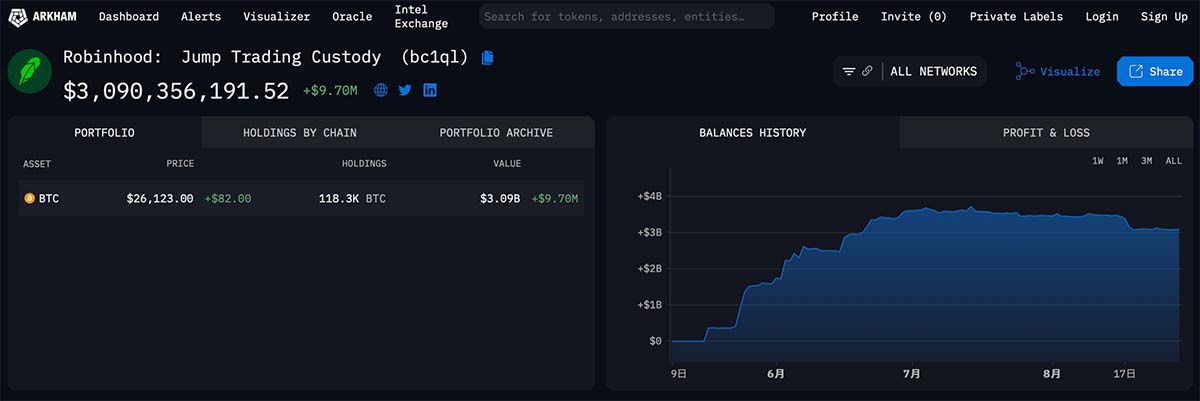Click the chain link icon beside filter
Image resolution: width=1200 pixels, height=401 pixels.
[867, 72]
